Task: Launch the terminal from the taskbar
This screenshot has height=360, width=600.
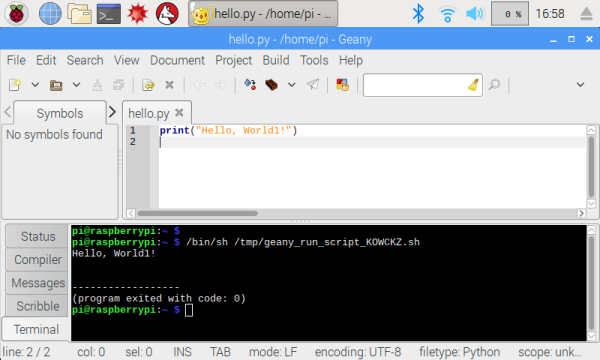Action: pos(109,13)
